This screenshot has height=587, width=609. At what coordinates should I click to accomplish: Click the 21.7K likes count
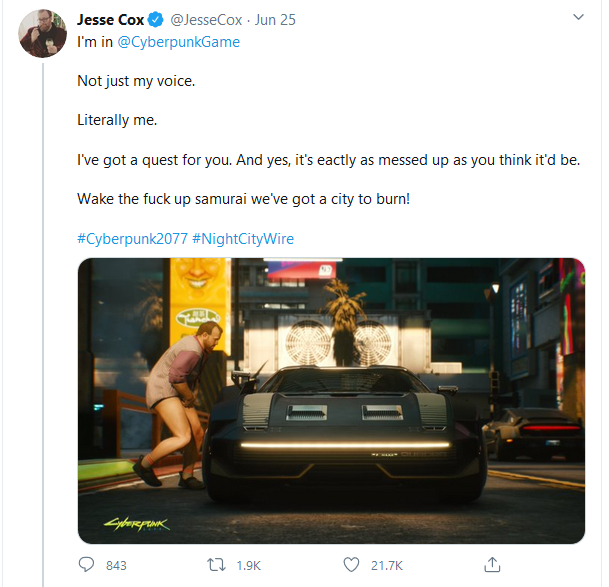tap(387, 565)
